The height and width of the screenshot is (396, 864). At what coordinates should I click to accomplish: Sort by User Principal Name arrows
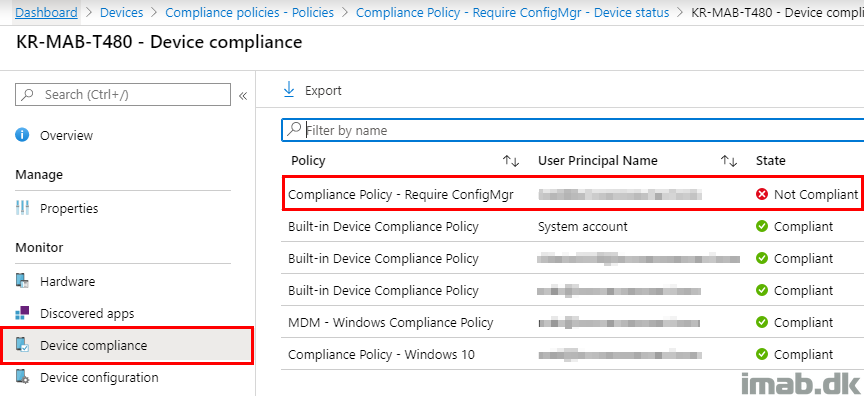point(729,161)
